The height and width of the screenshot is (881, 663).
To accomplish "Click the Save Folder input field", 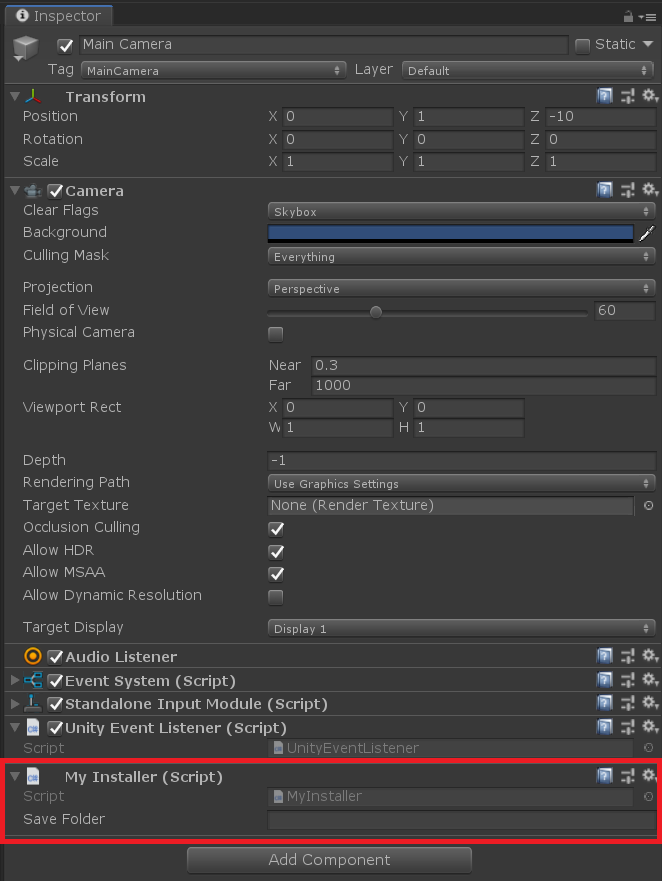I will 461,820.
